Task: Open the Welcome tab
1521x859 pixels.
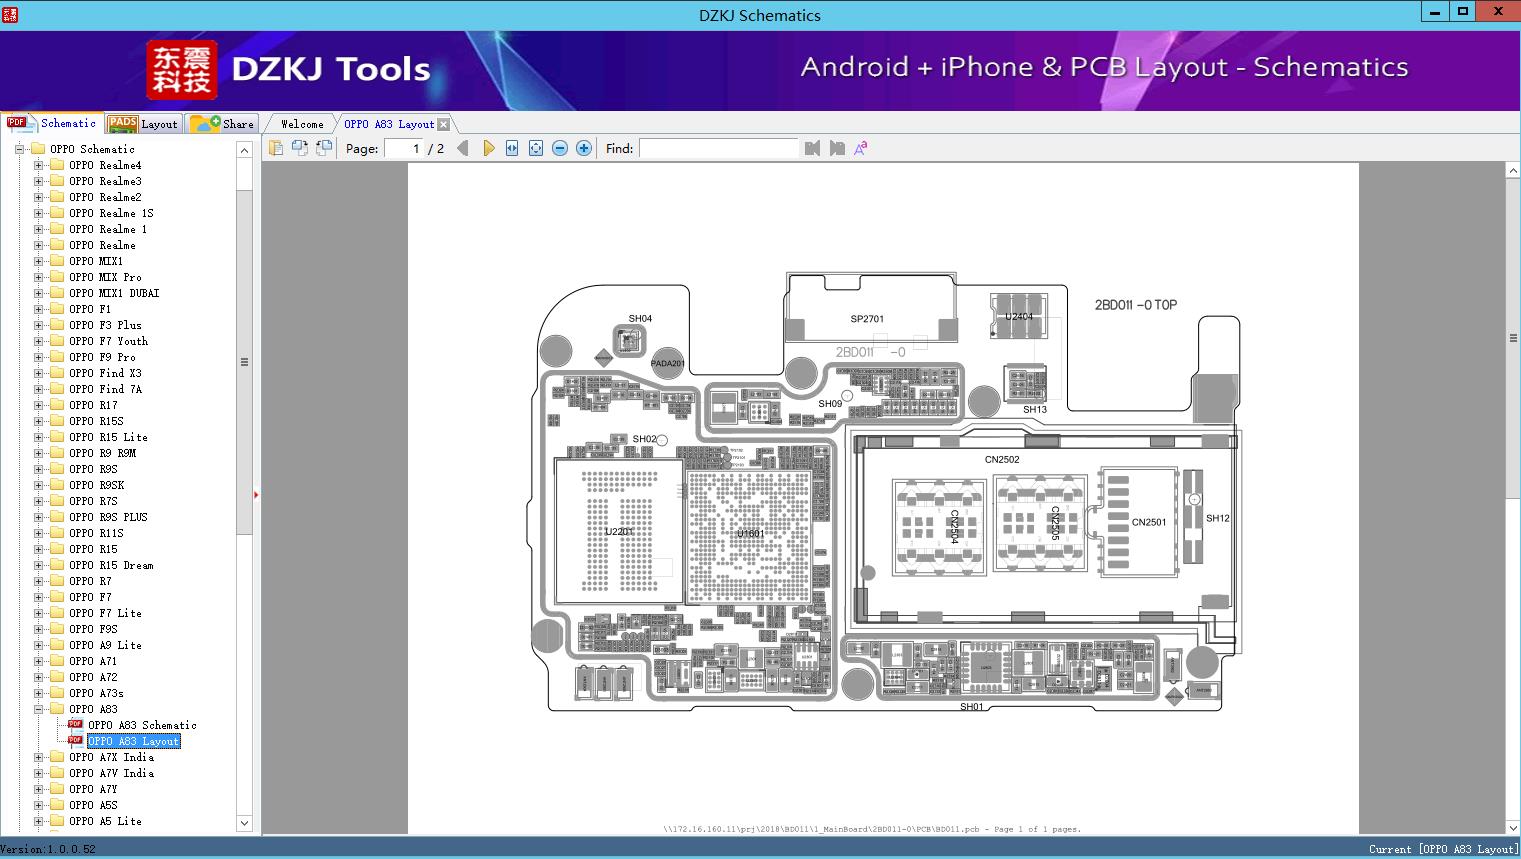Action: pos(302,124)
